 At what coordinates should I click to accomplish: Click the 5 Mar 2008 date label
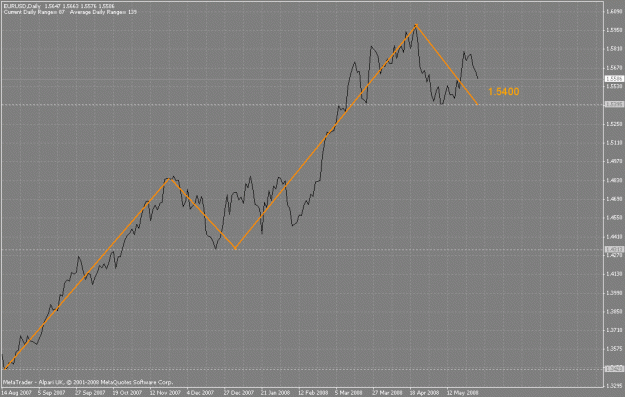tap(349, 393)
